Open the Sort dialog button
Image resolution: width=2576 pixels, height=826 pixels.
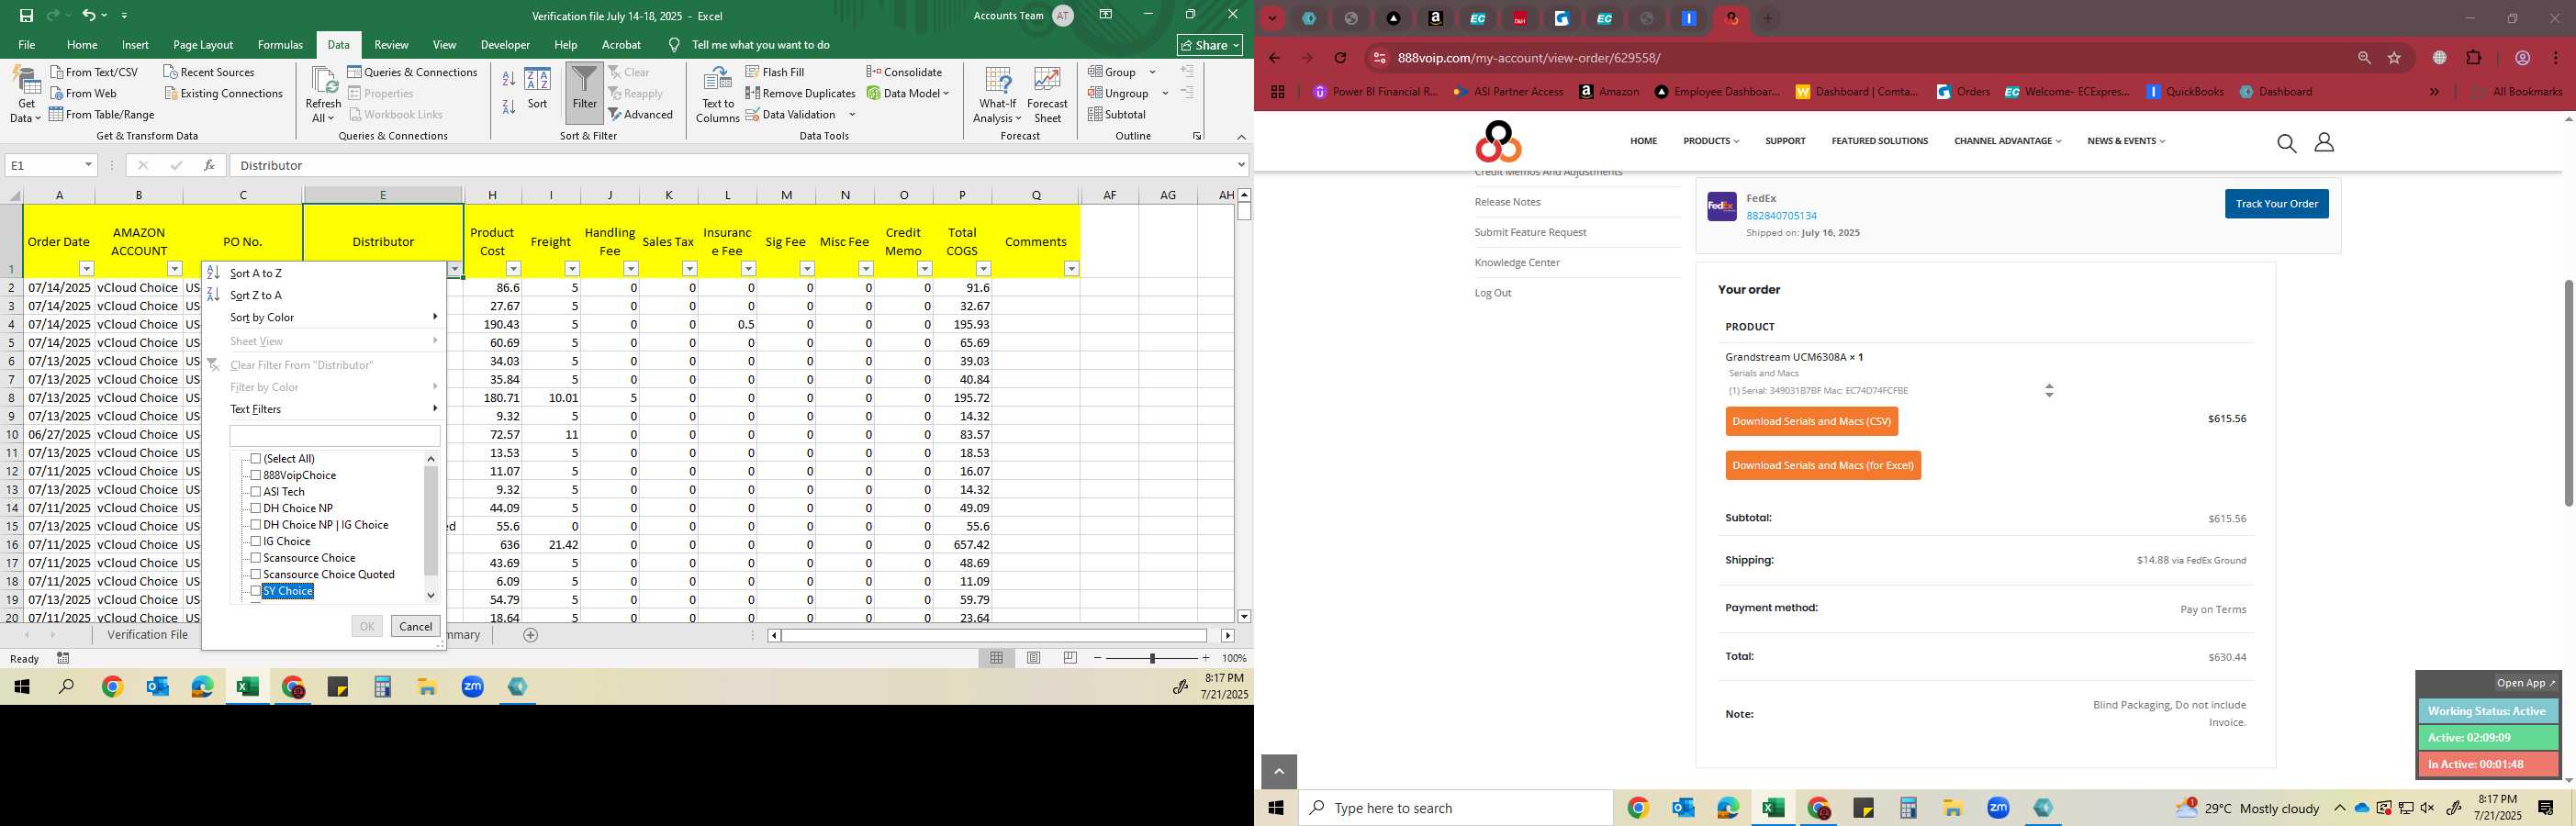point(538,88)
